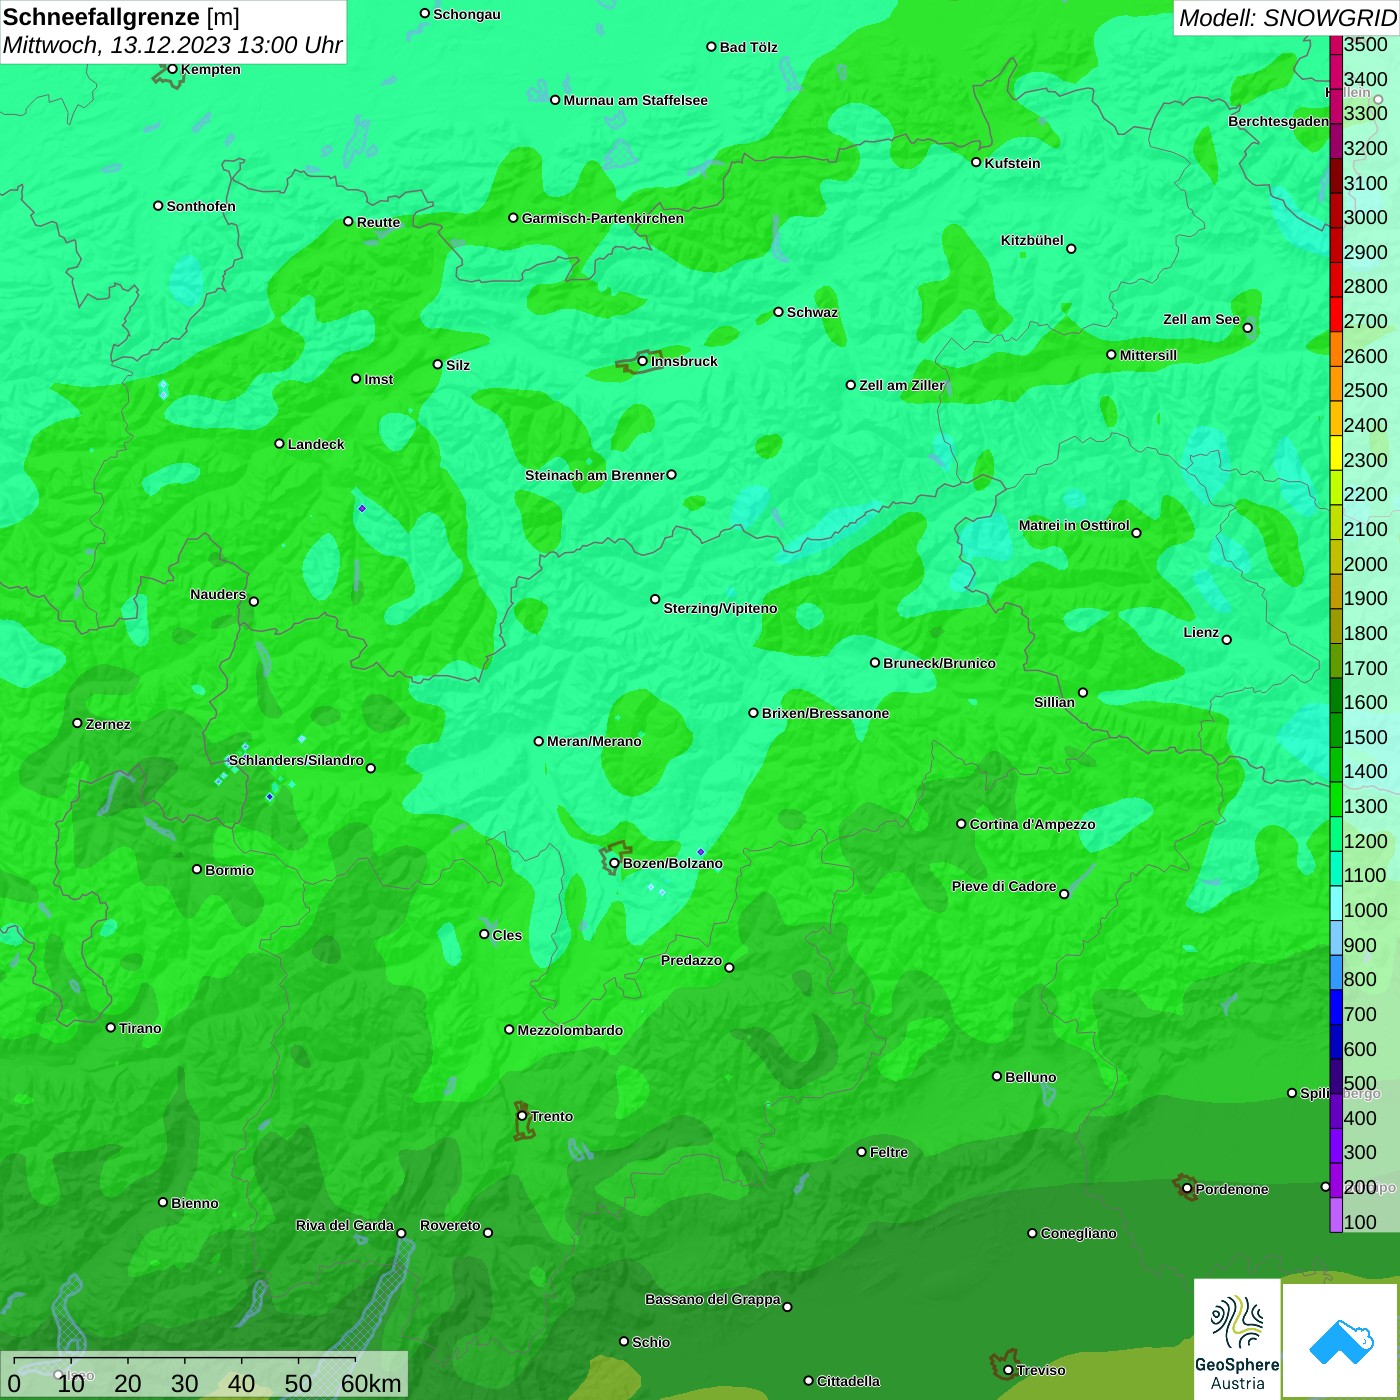The width and height of the screenshot is (1400, 1400).
Task: Click the blue 700 legend swatch
Action: click(1336, 1007)
